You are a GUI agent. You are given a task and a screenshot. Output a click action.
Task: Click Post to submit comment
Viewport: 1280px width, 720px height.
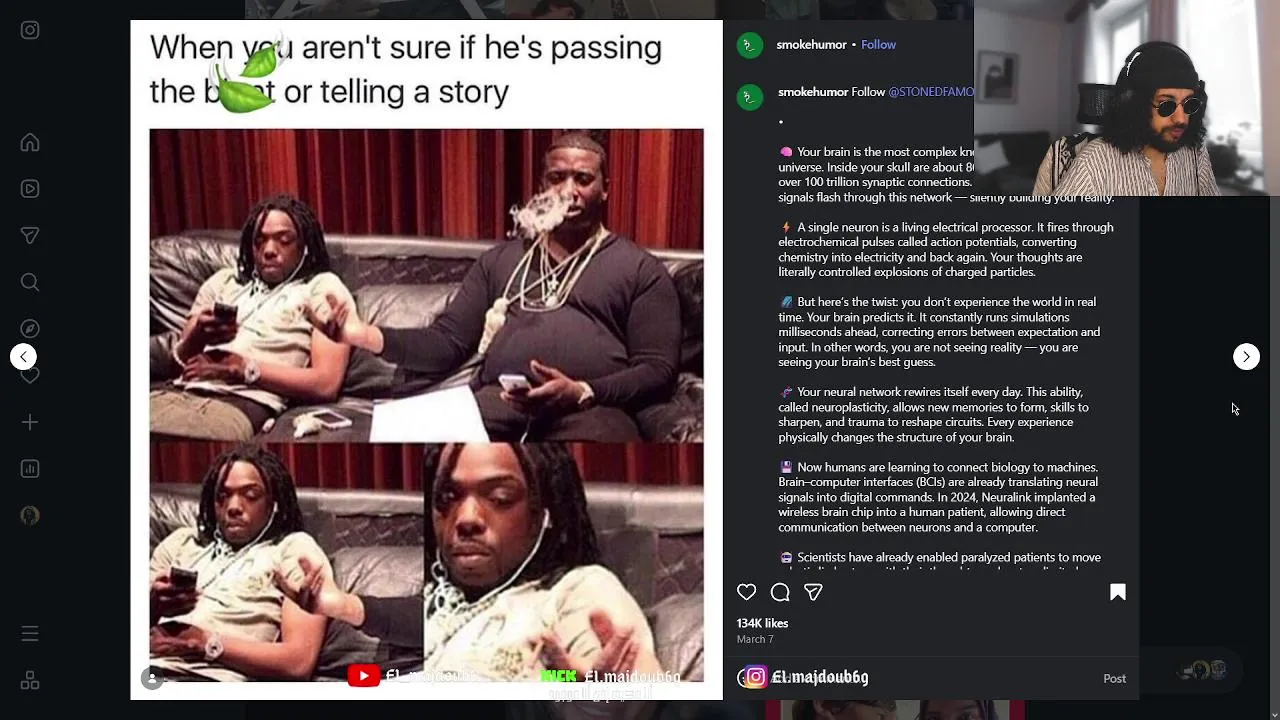[1114, 678]
